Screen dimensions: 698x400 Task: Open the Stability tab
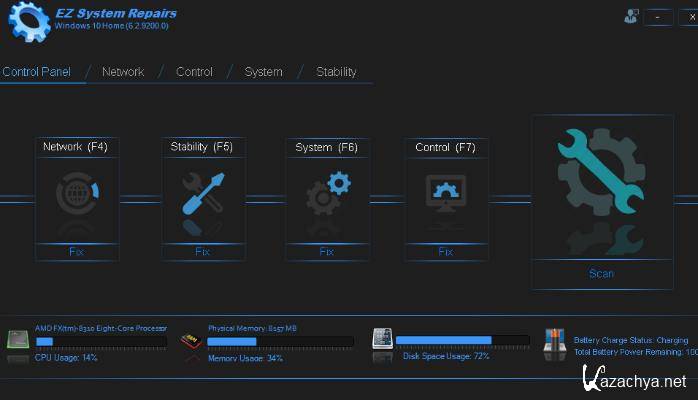tap(336, 72)
